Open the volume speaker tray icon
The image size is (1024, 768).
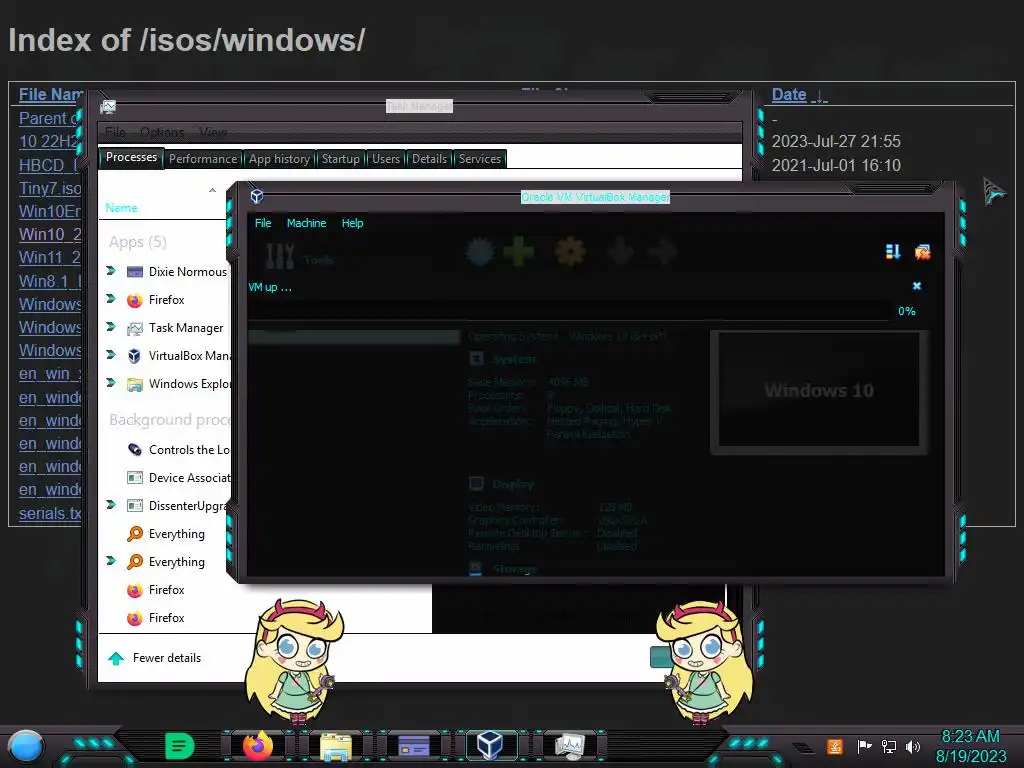pyautogui.click(x=913, y=746)
